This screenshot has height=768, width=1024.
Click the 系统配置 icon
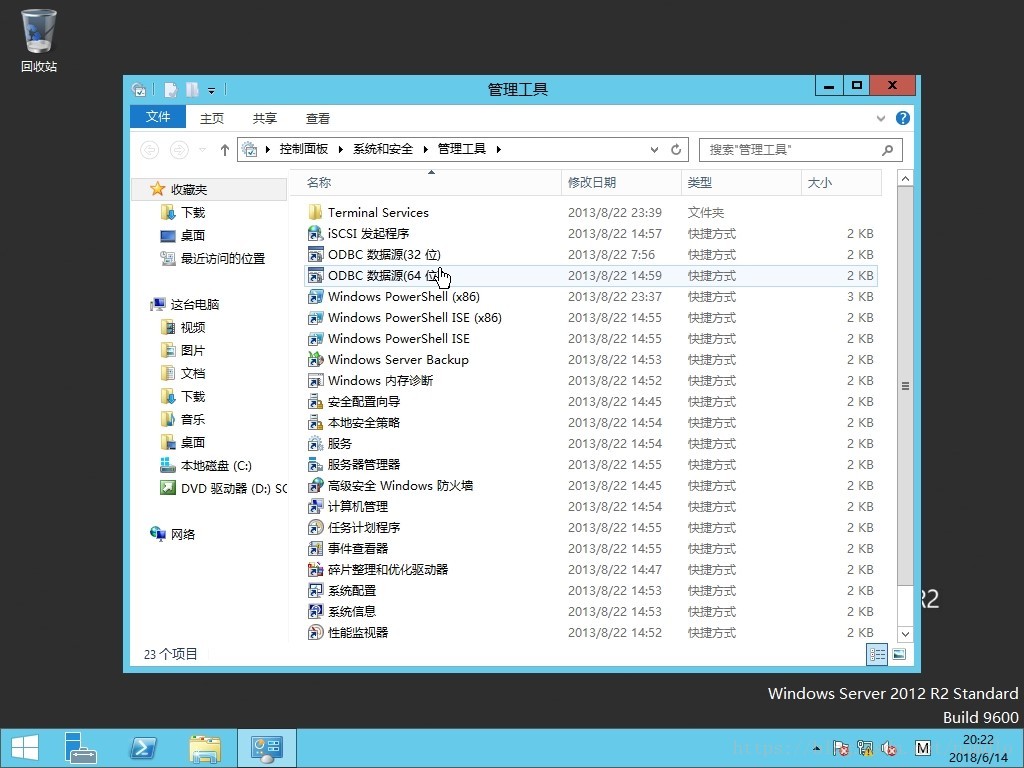[x=315, y=590]
